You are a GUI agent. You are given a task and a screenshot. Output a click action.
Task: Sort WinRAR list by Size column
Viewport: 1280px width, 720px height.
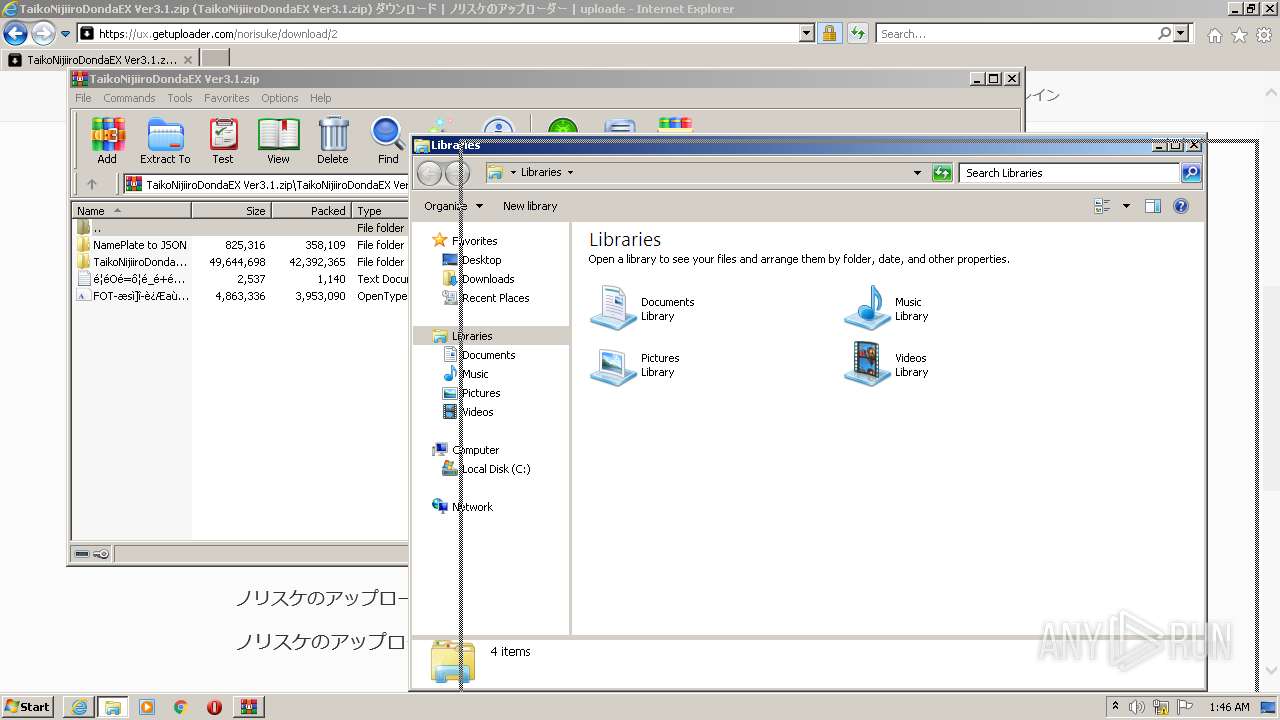[x=231, y=211]
